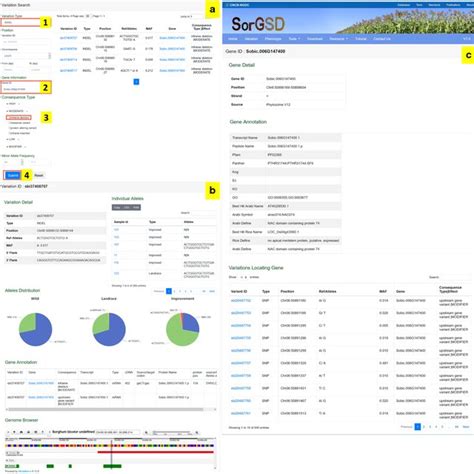Click Next in Variations Locating Gene pagination
Screen dimensions: 474x474
[x=466, y=427]
